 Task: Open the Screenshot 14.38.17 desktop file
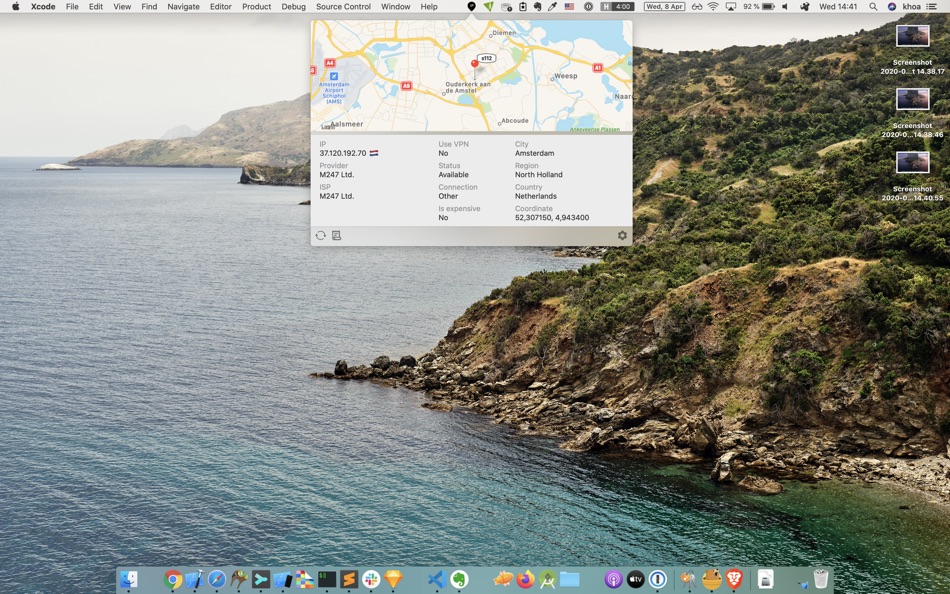(x=912, y=50)
